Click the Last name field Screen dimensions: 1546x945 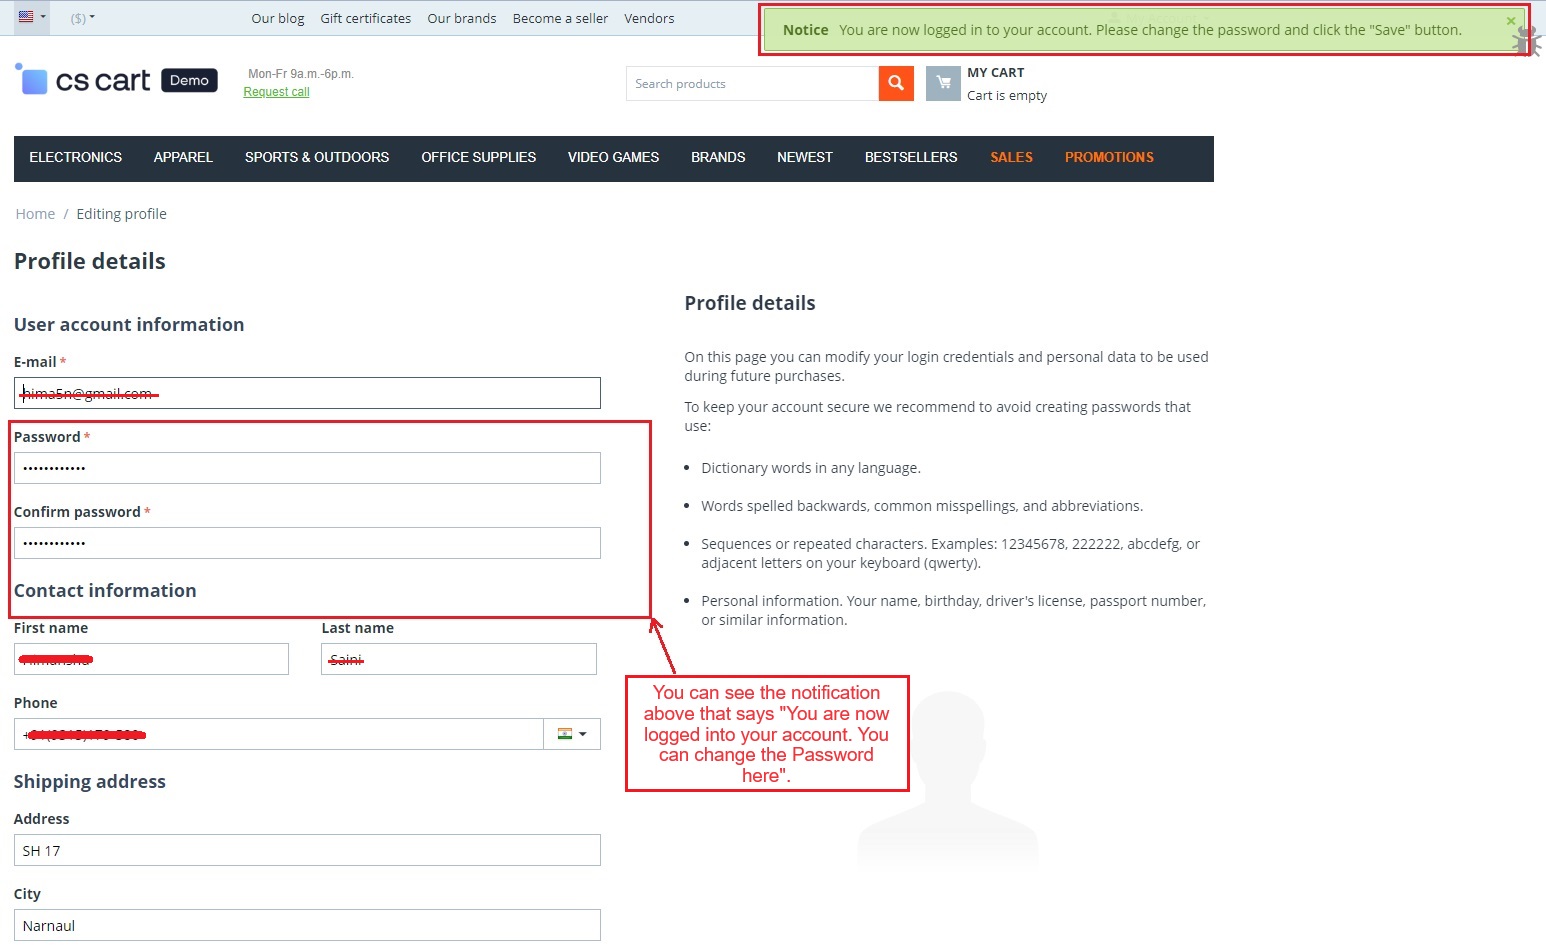coord(459,659)
